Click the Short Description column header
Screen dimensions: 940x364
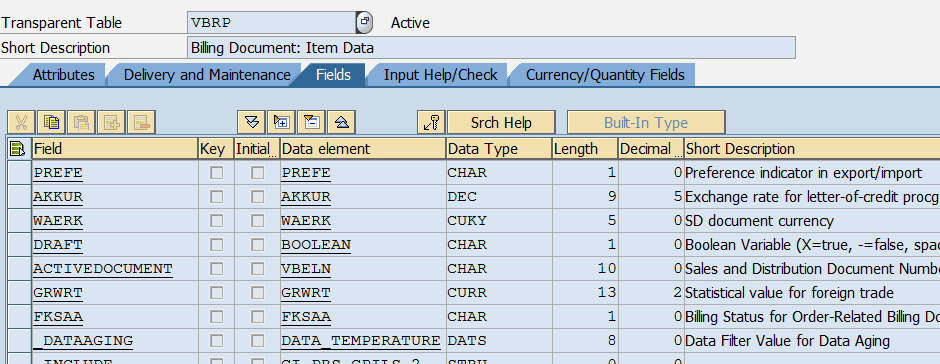click(x=812, y=149)
